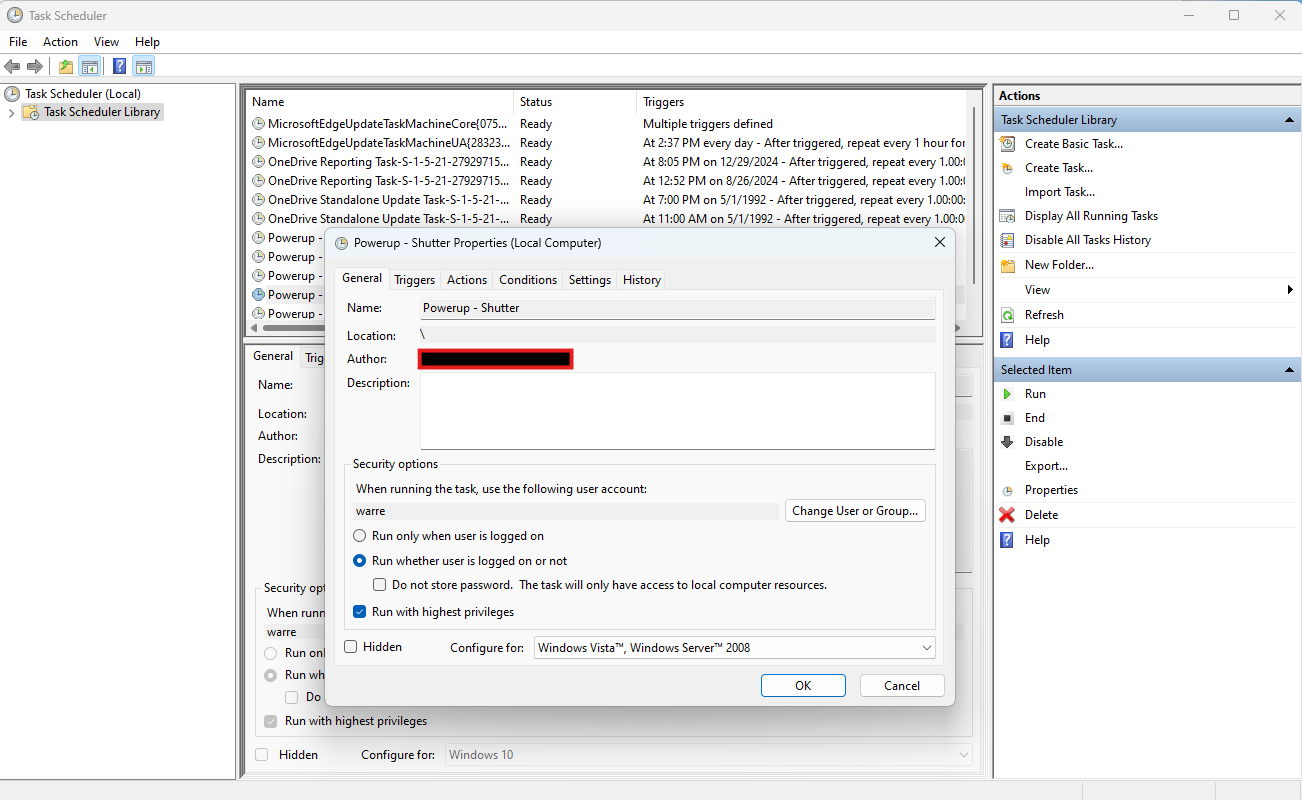Image resolution: width=1302 pixels, height=800 pixels.
Task: Open the Help menu in menu bar
Action: 147,42
